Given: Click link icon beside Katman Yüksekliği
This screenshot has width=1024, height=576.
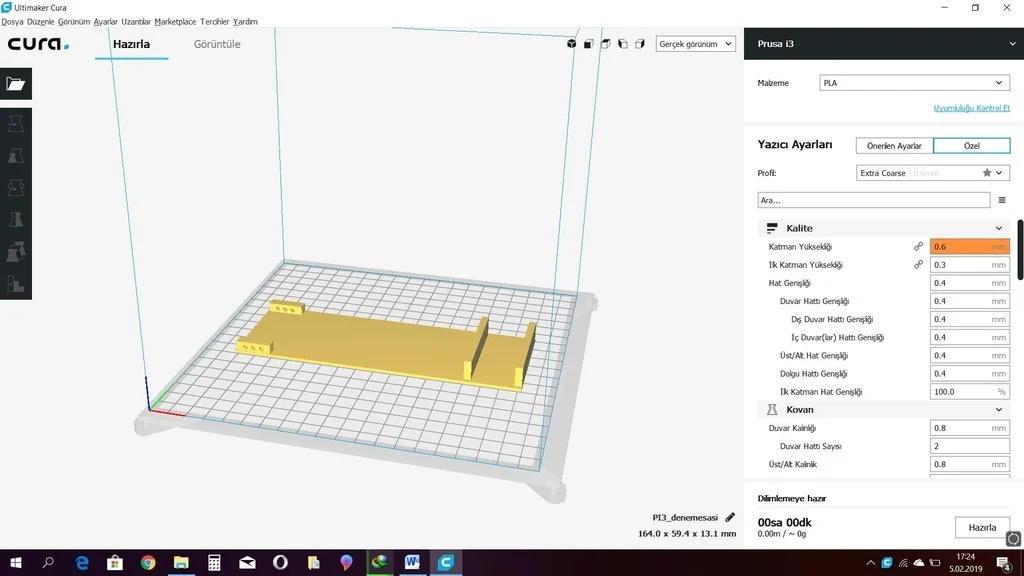Looking at the screenshot, I should click(x=918, y=247).
